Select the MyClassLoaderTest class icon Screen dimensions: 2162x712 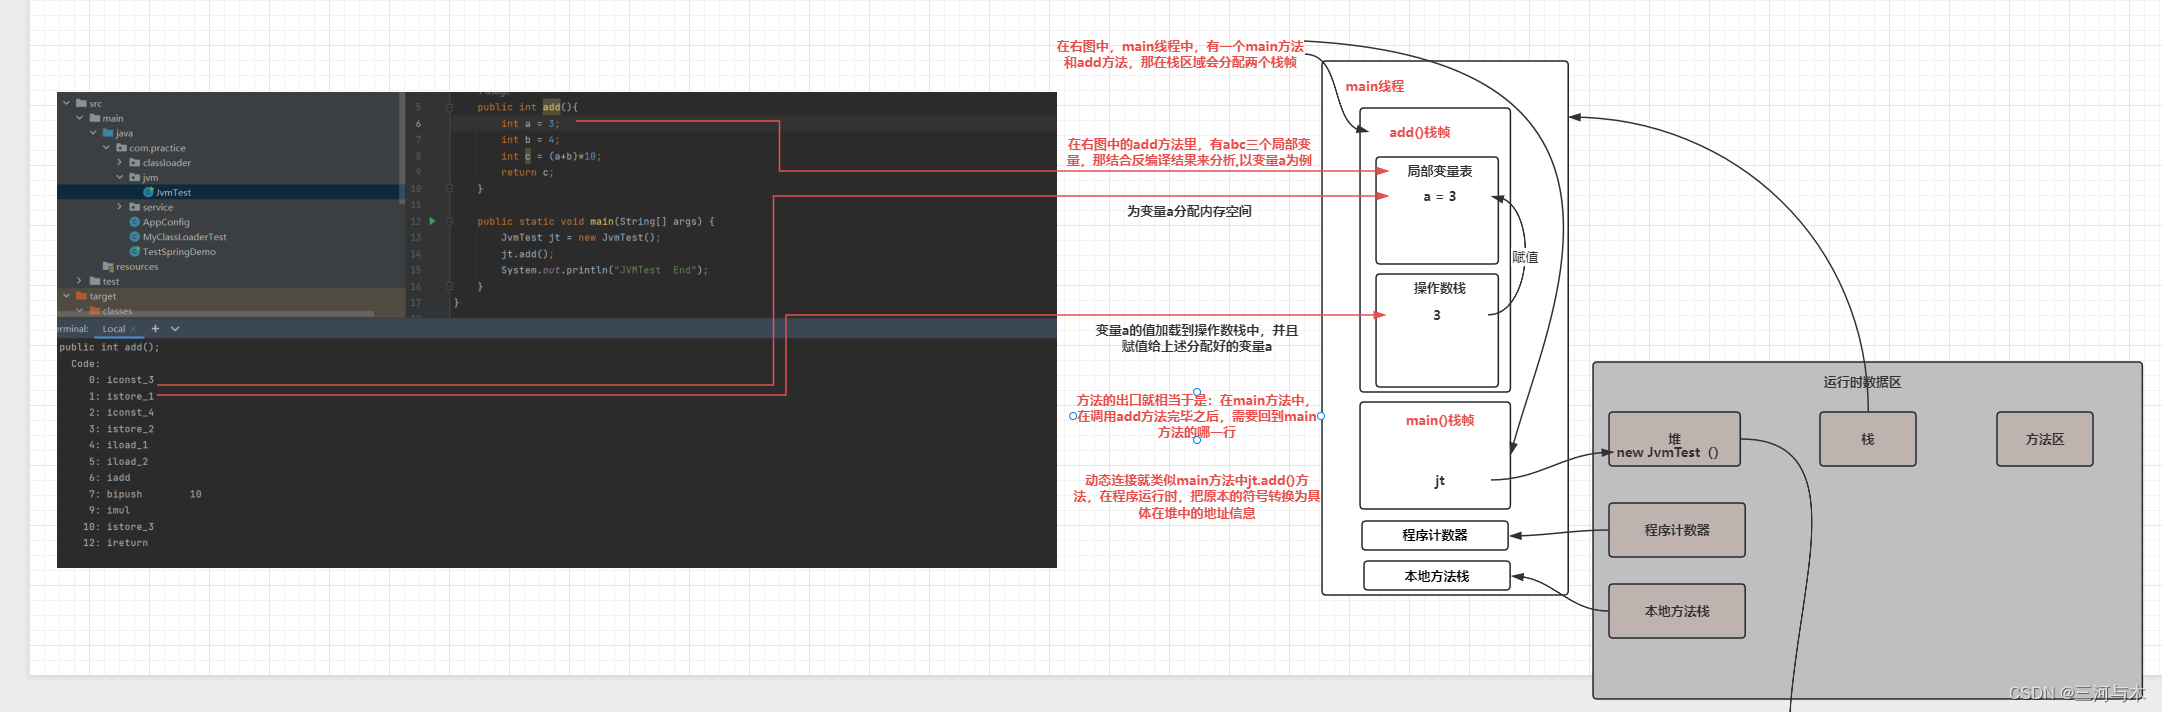coord(135,237)
